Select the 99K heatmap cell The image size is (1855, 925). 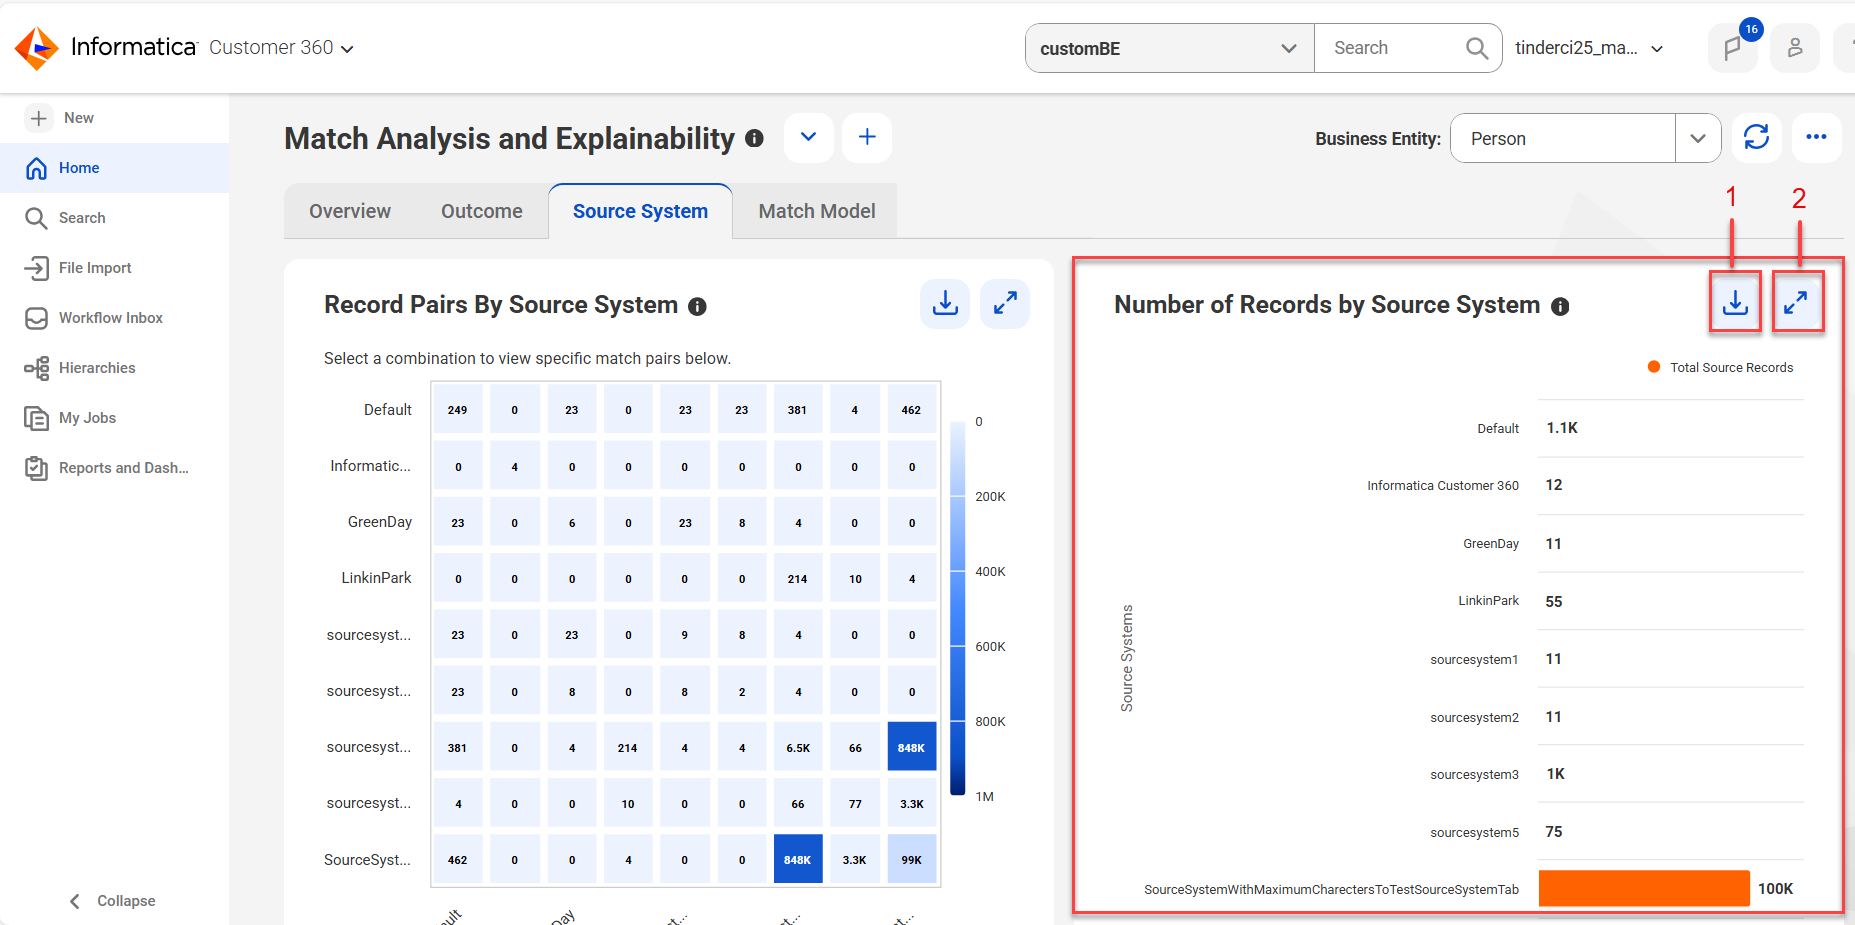tap(911, 859)
